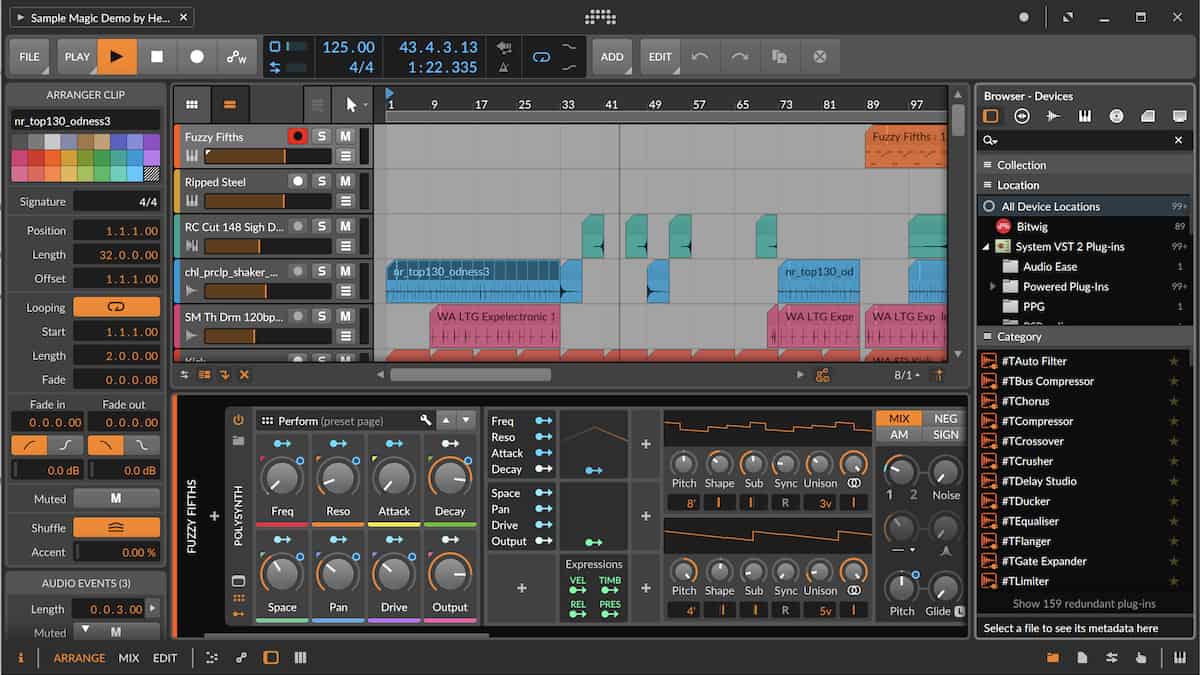Image resolution: width=1200 pixels, height=675 pixels.
Task: Stop the transport
Action: pyautogui.click(x=157, y=57)
